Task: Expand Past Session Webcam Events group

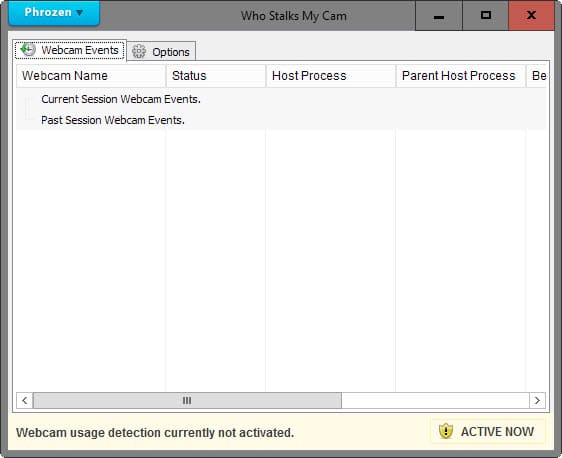Action: pos(113,120)
